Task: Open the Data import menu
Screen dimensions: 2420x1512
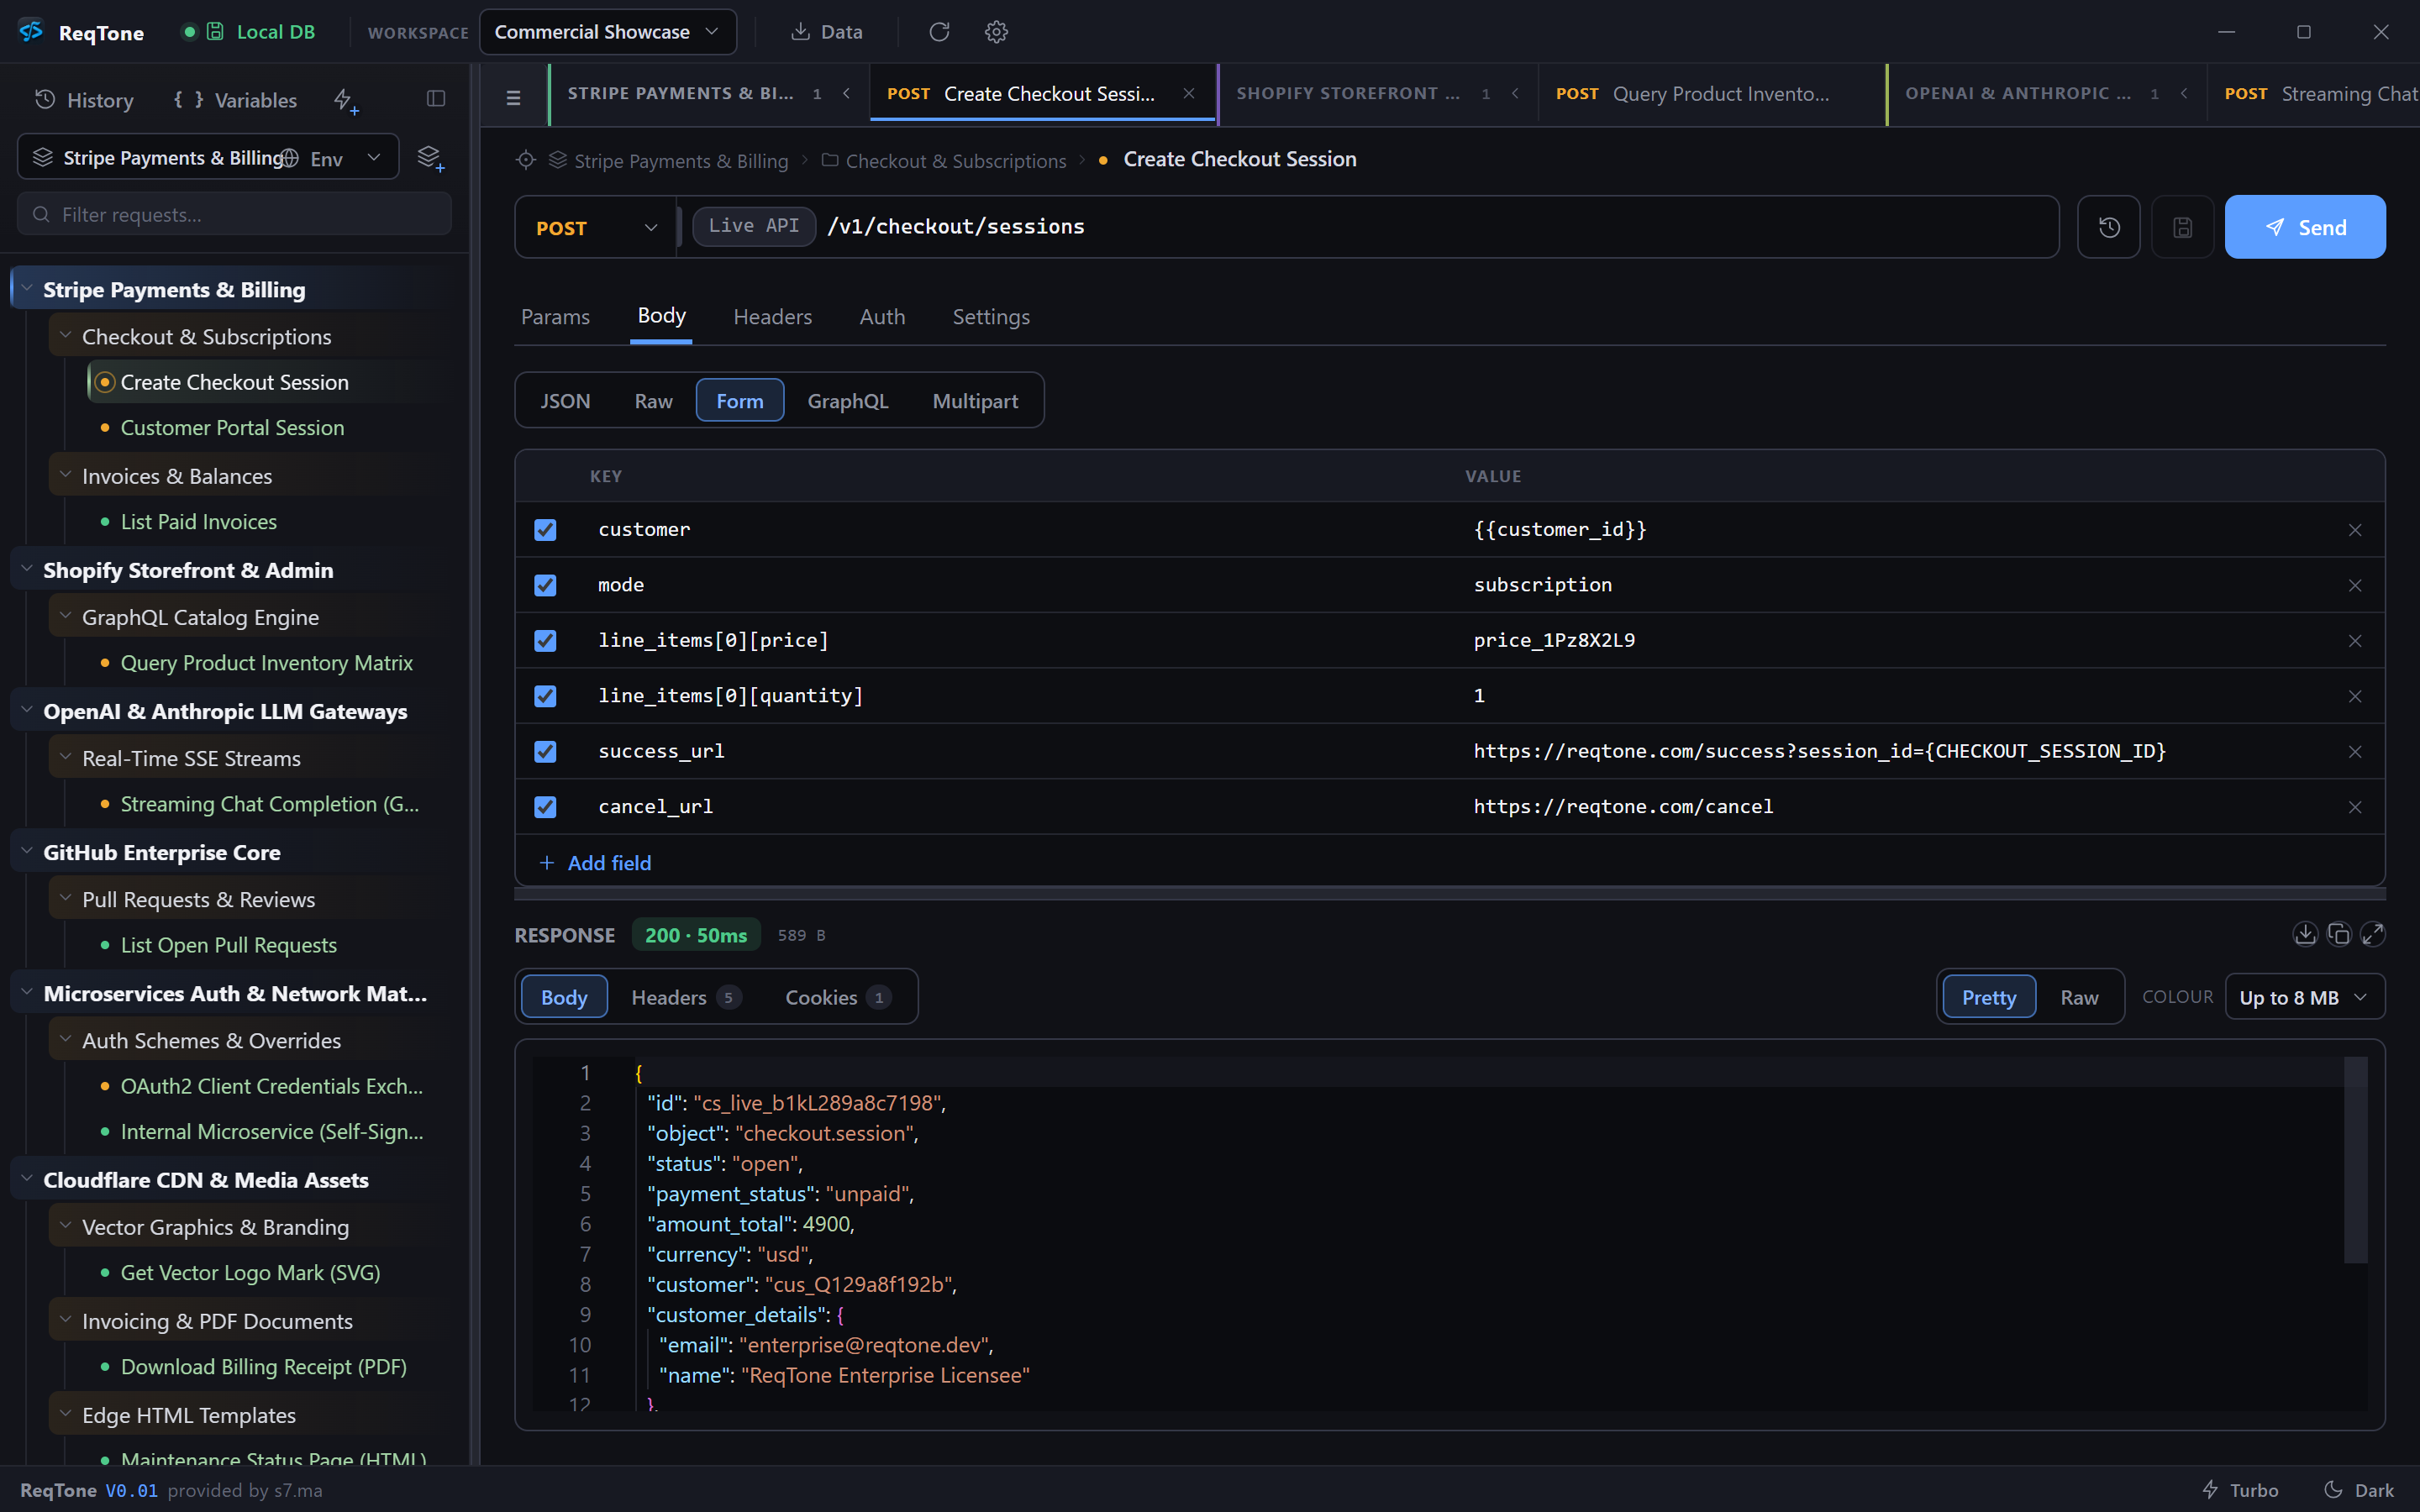Action: 826,32
